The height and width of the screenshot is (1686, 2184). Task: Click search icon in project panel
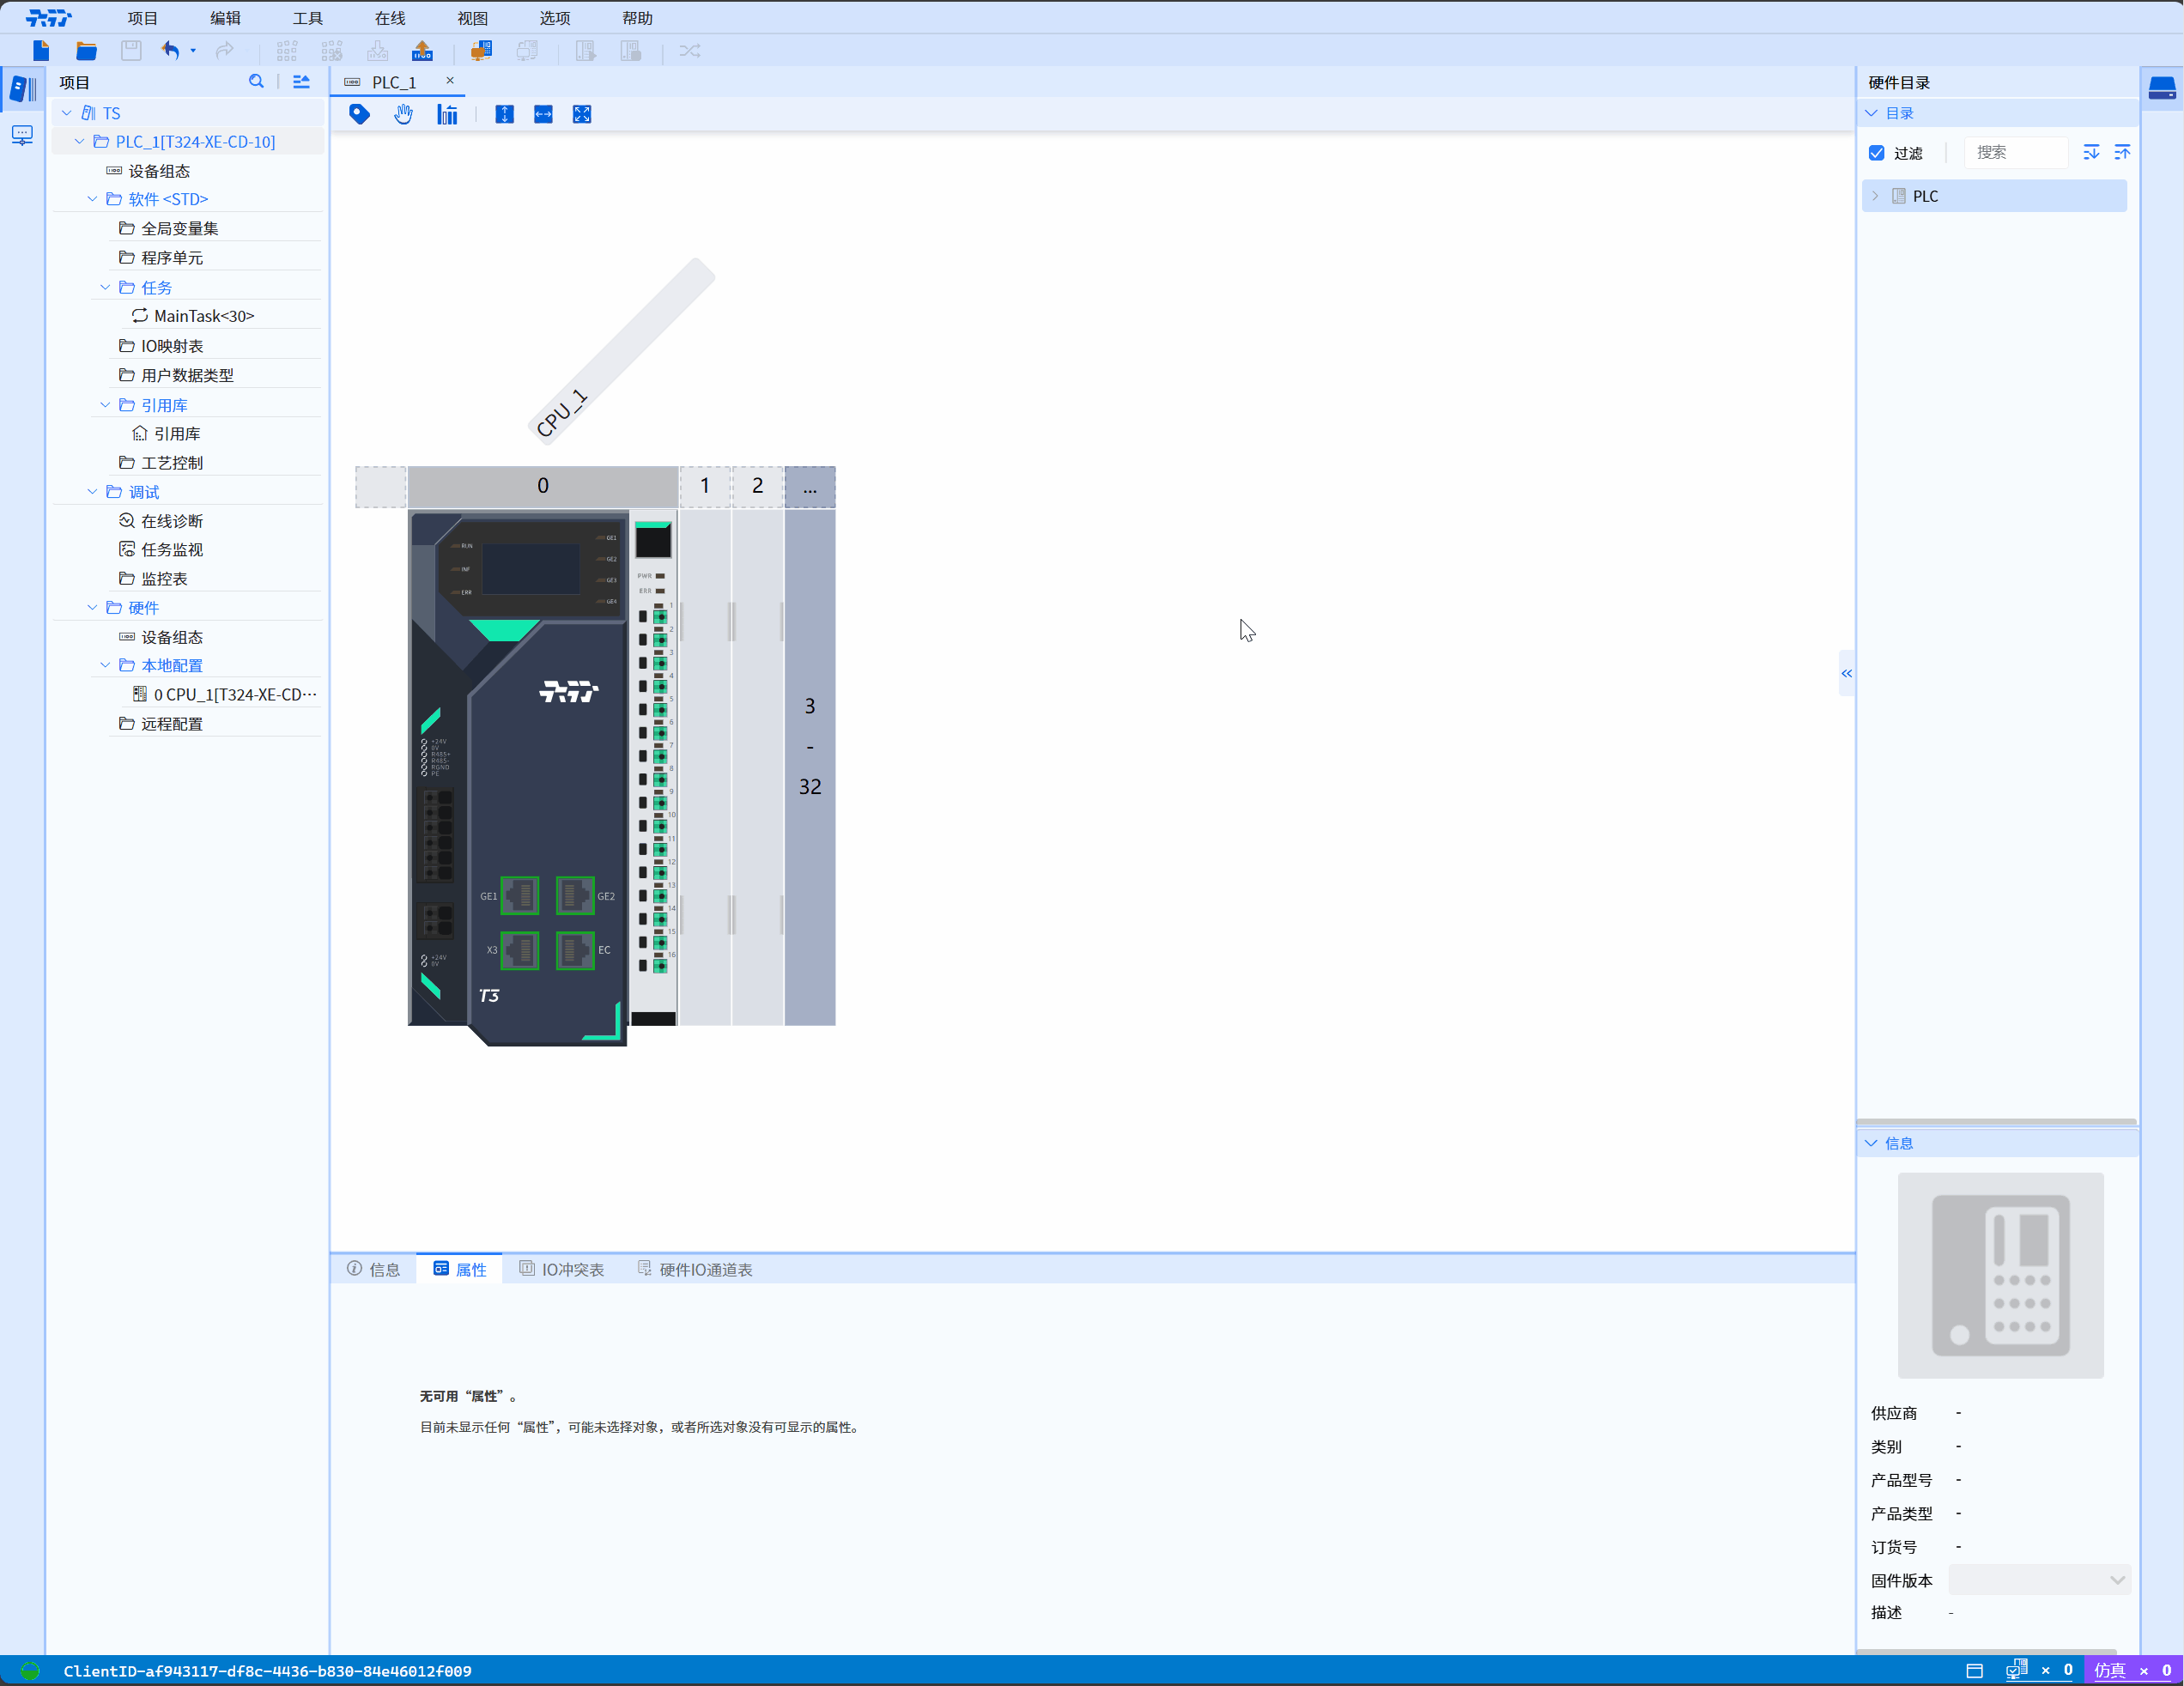256,82
